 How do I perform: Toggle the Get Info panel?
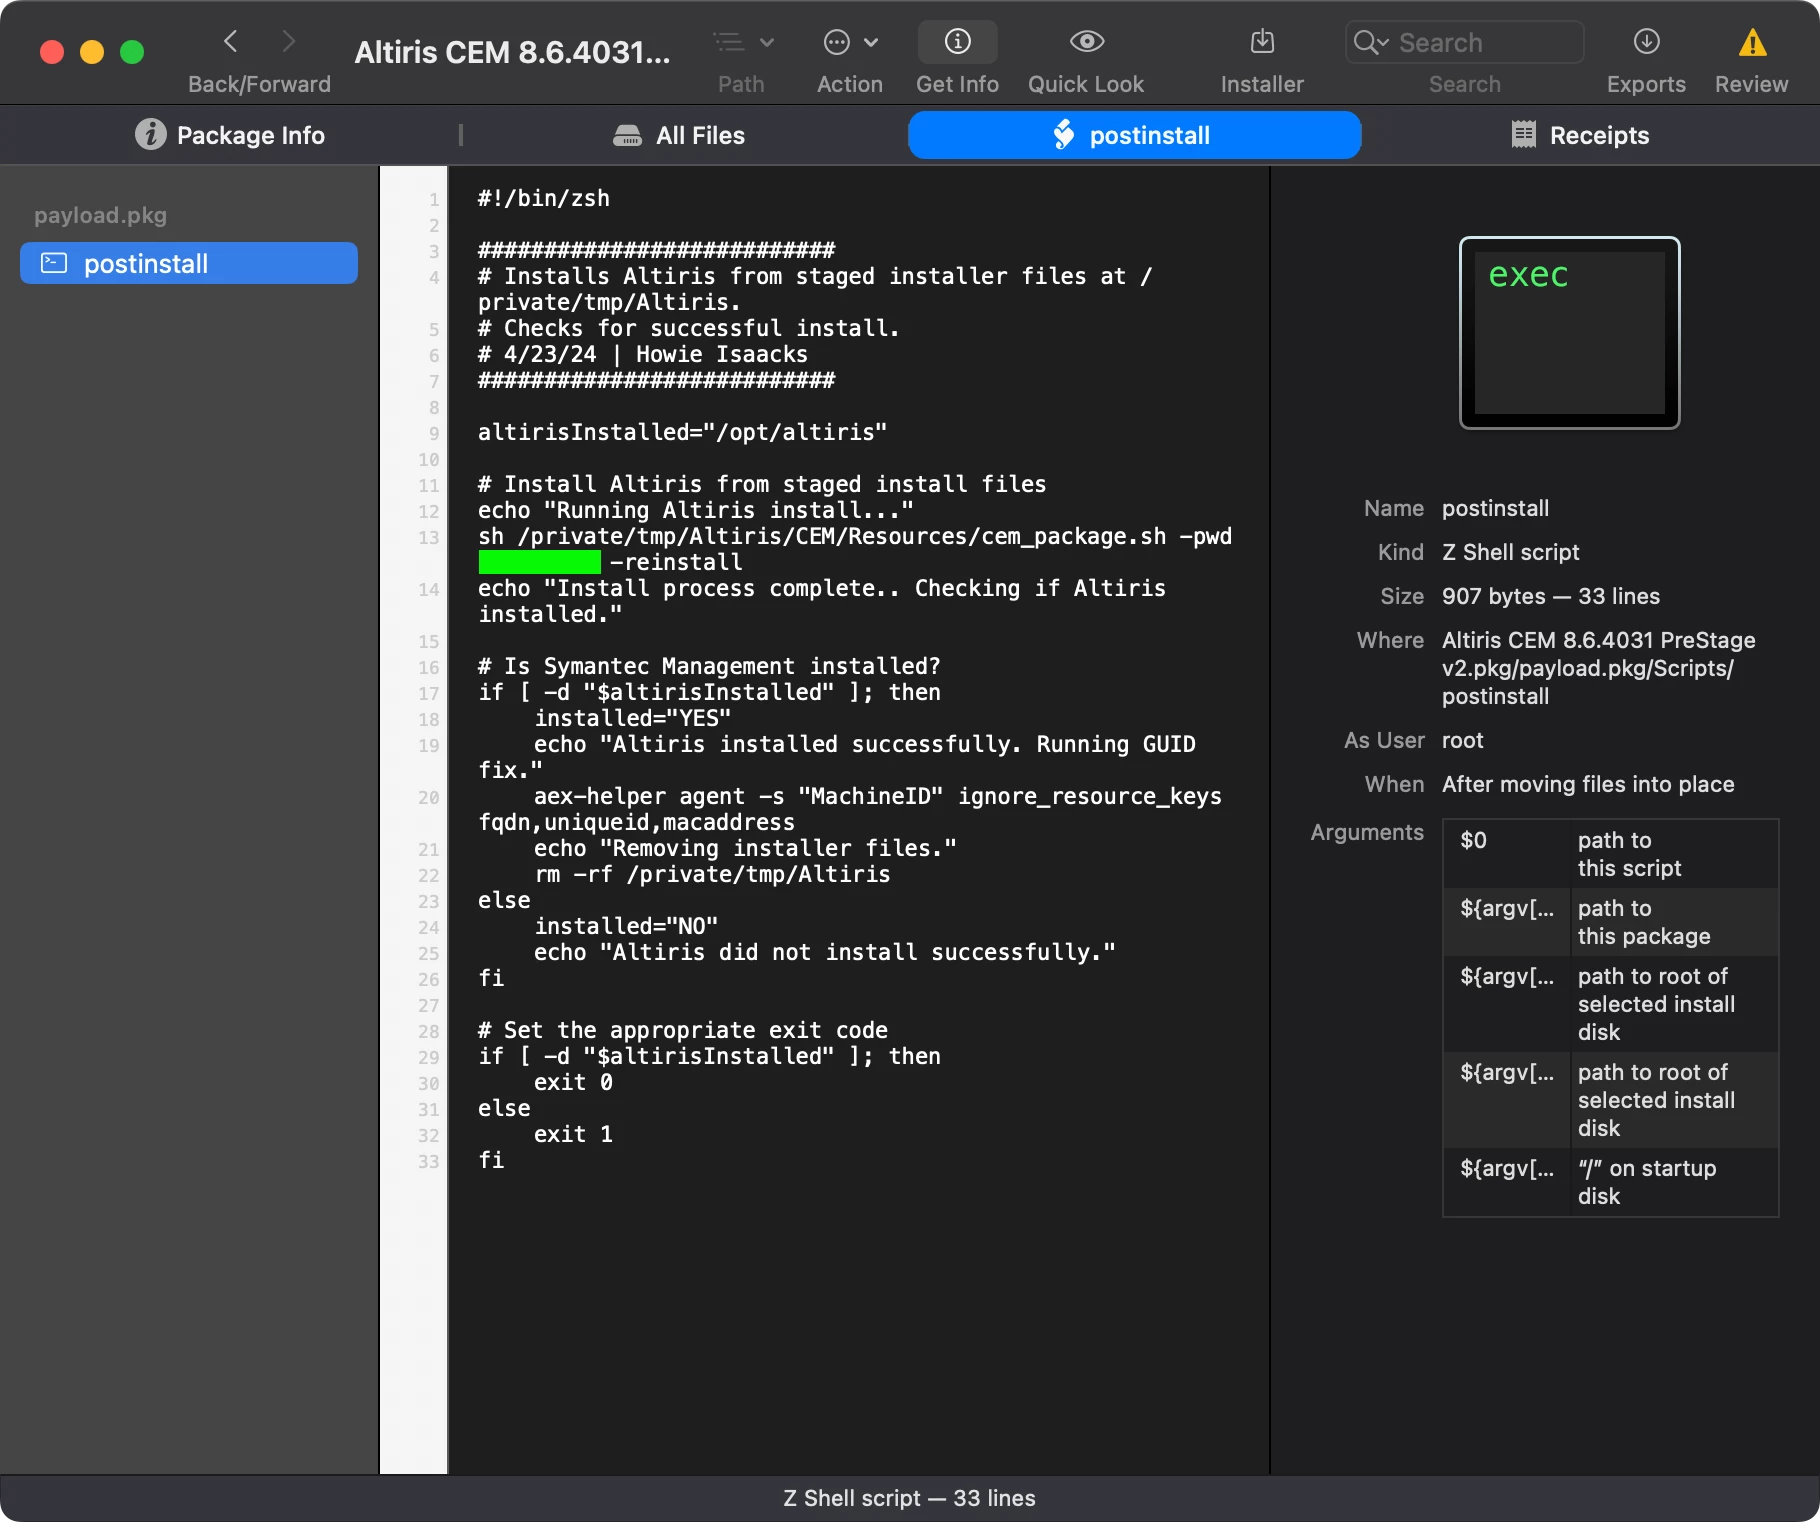[x=958, y=42]
